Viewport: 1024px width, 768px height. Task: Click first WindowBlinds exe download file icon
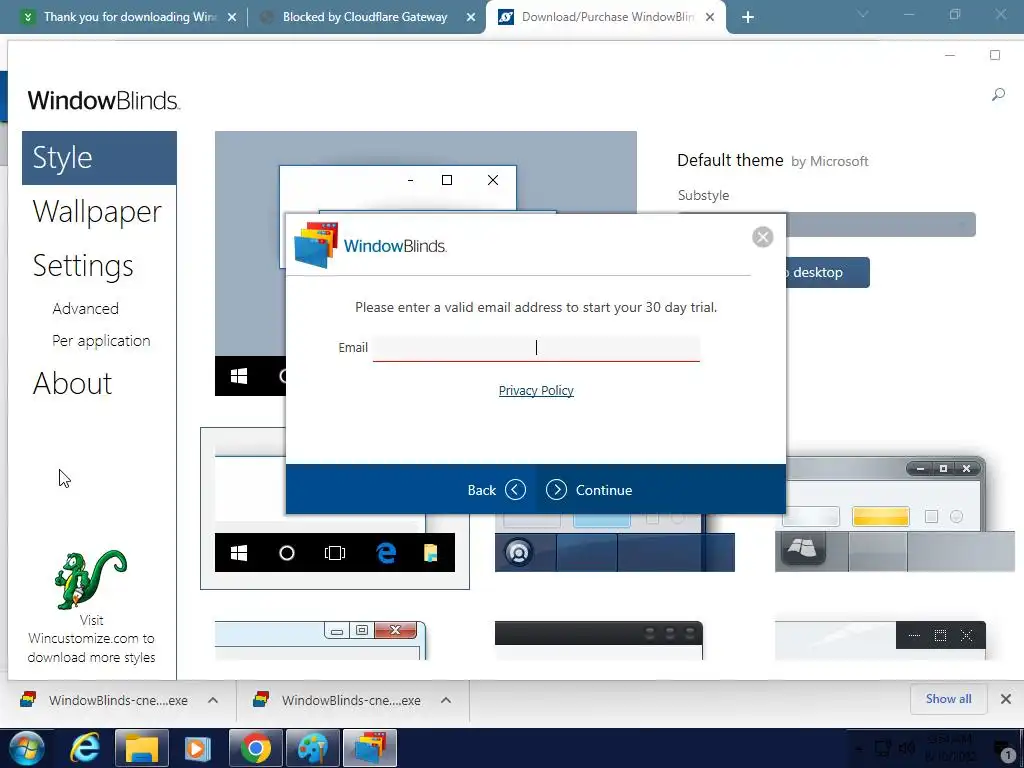coord(28,699)
